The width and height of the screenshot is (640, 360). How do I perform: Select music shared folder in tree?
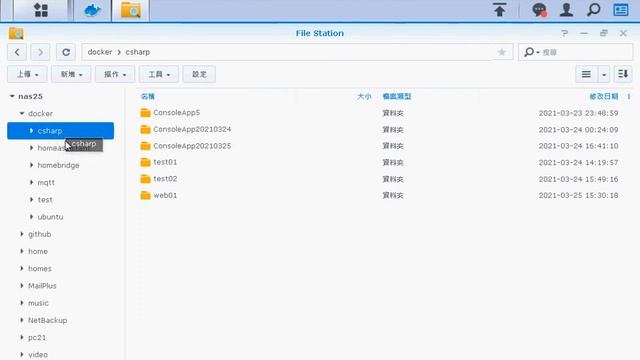[x=38, y=303]
